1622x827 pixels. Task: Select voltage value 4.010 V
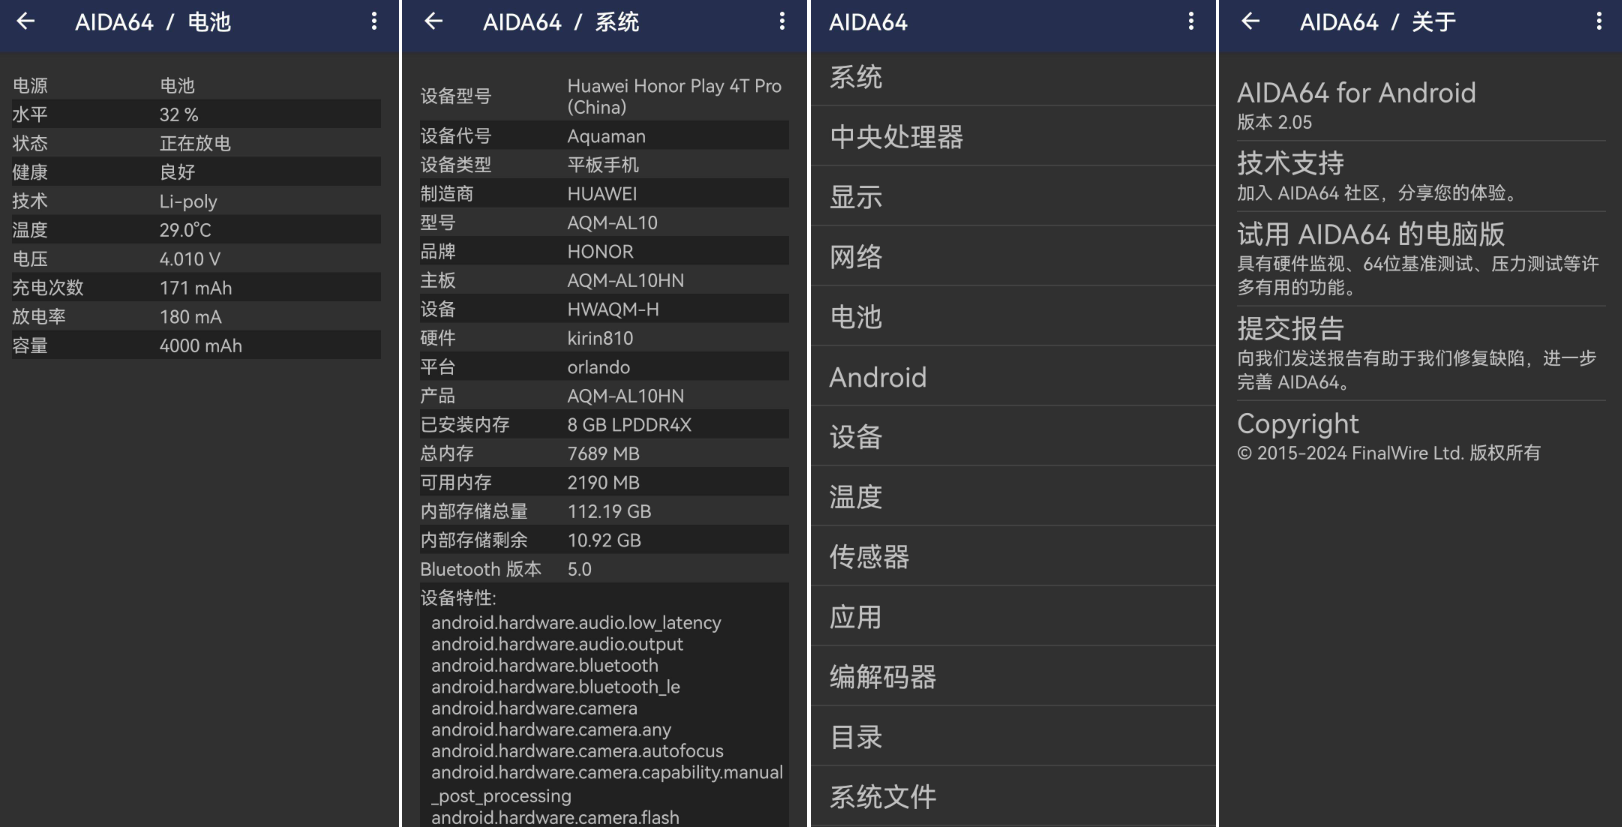coord(190,259)
